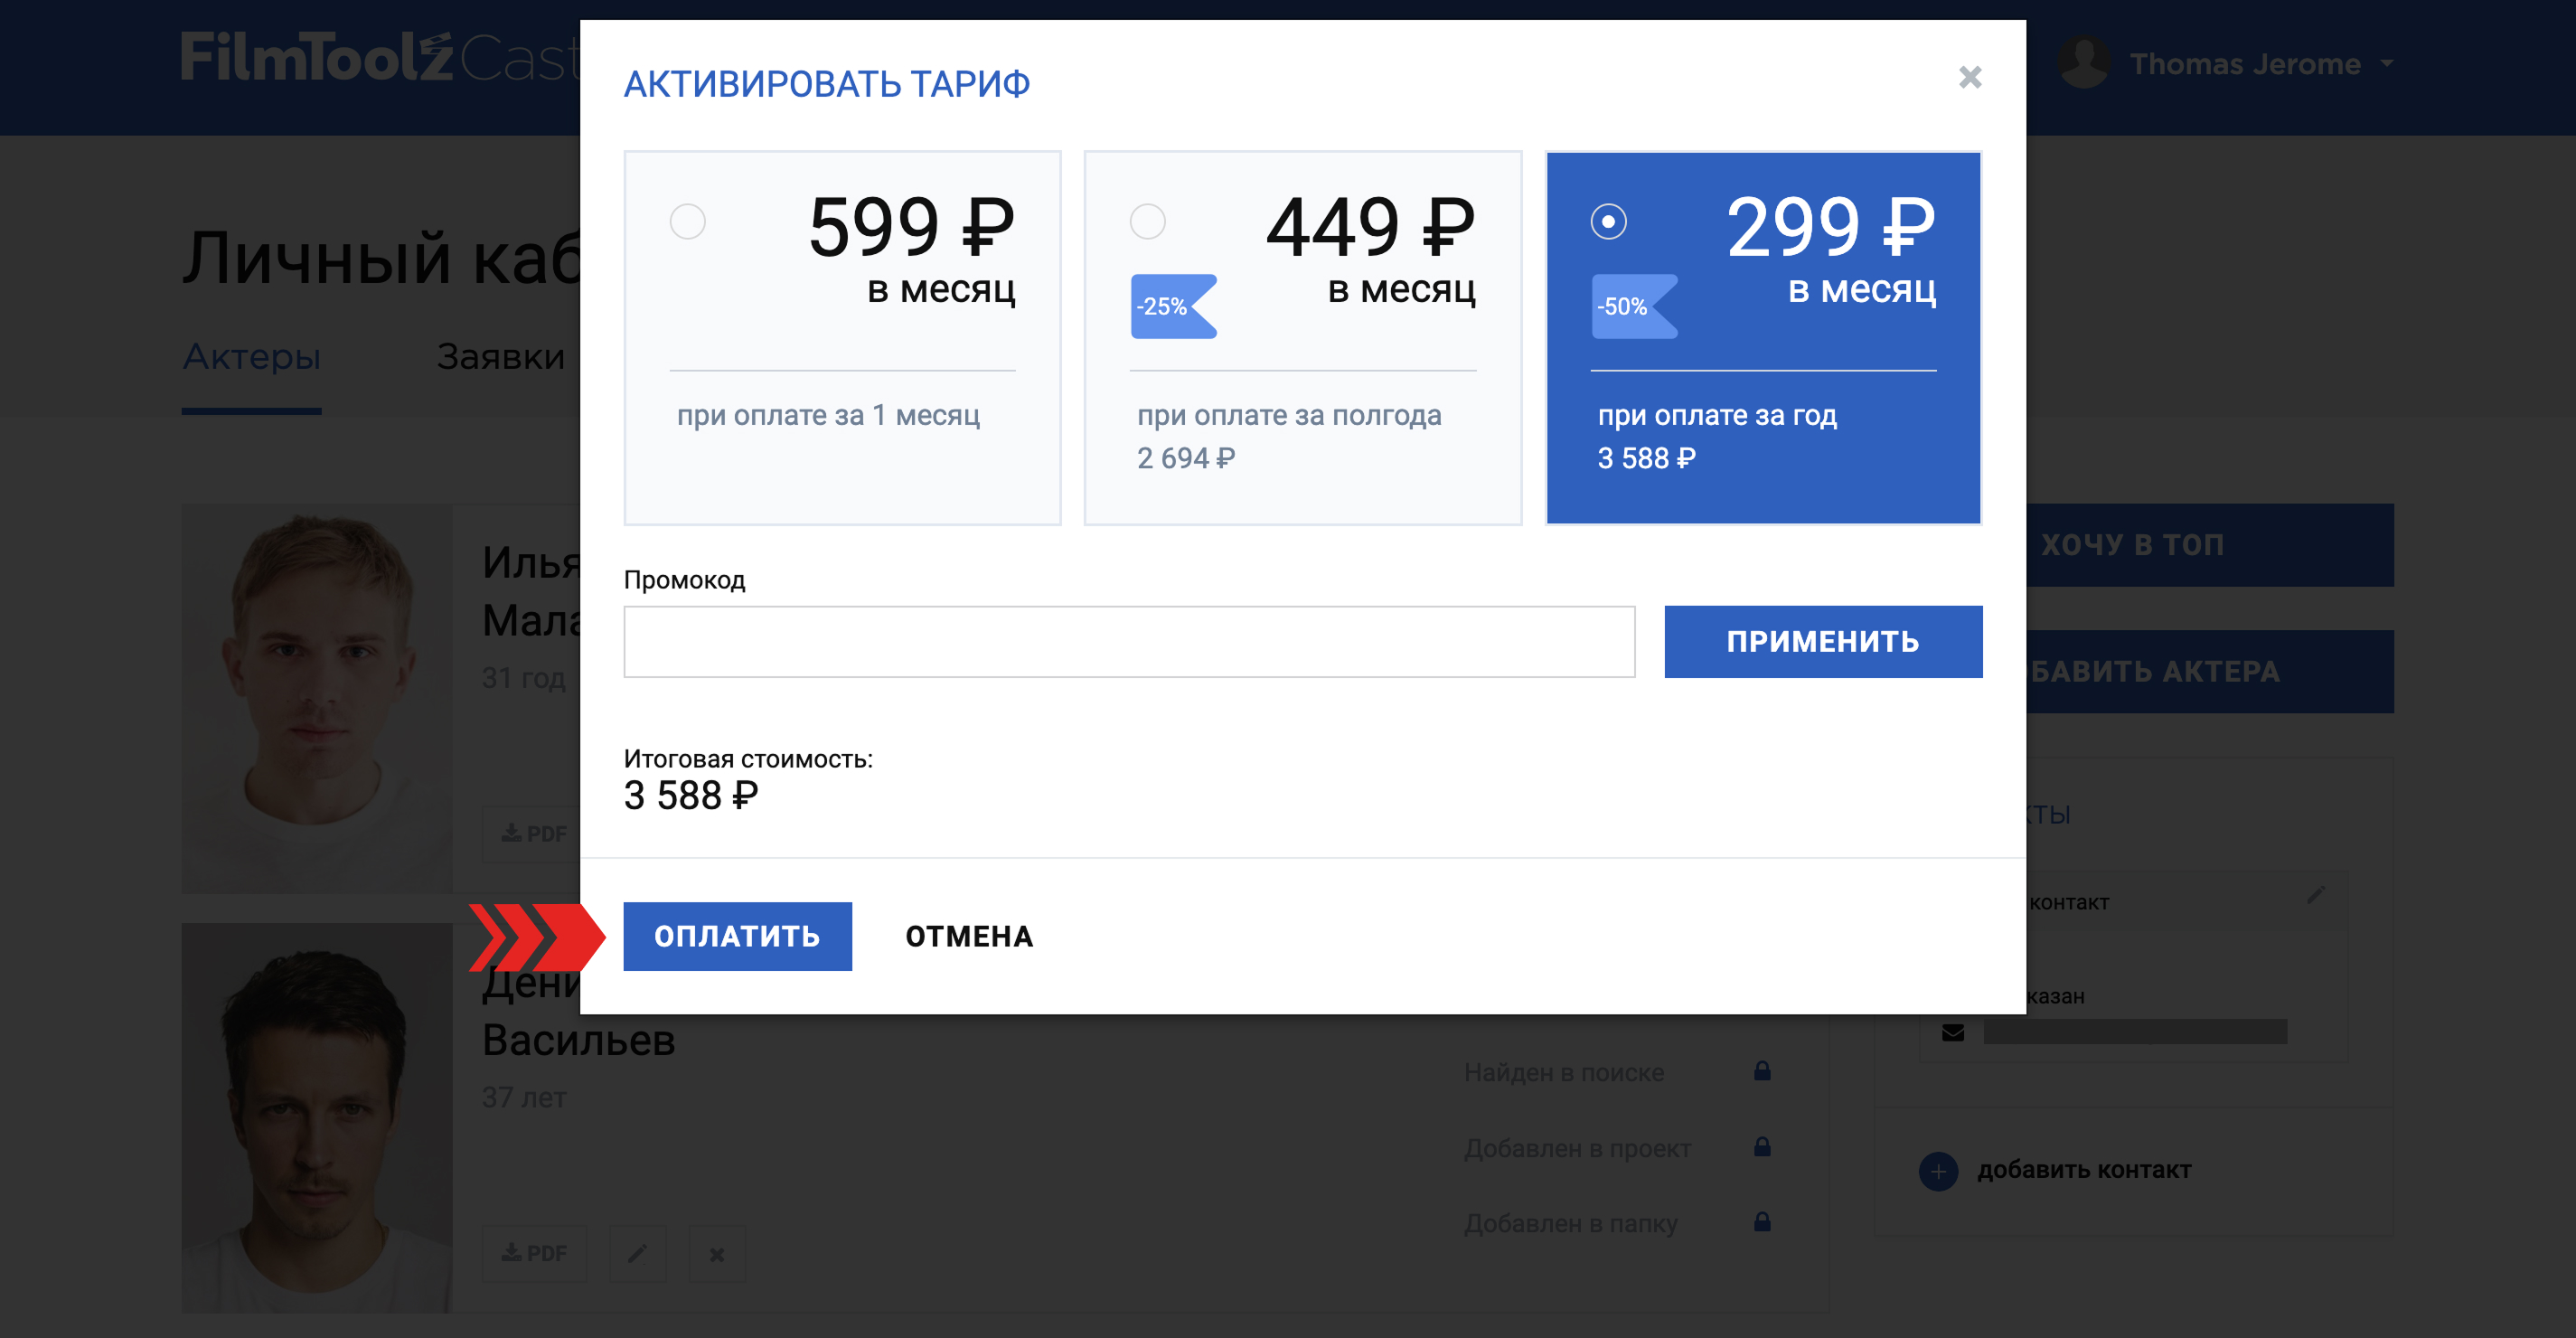The width and height of the screenshot is (2576, 1338).
Task: Download PDF for Васильев actor card
Action: tap(534, 1253)
